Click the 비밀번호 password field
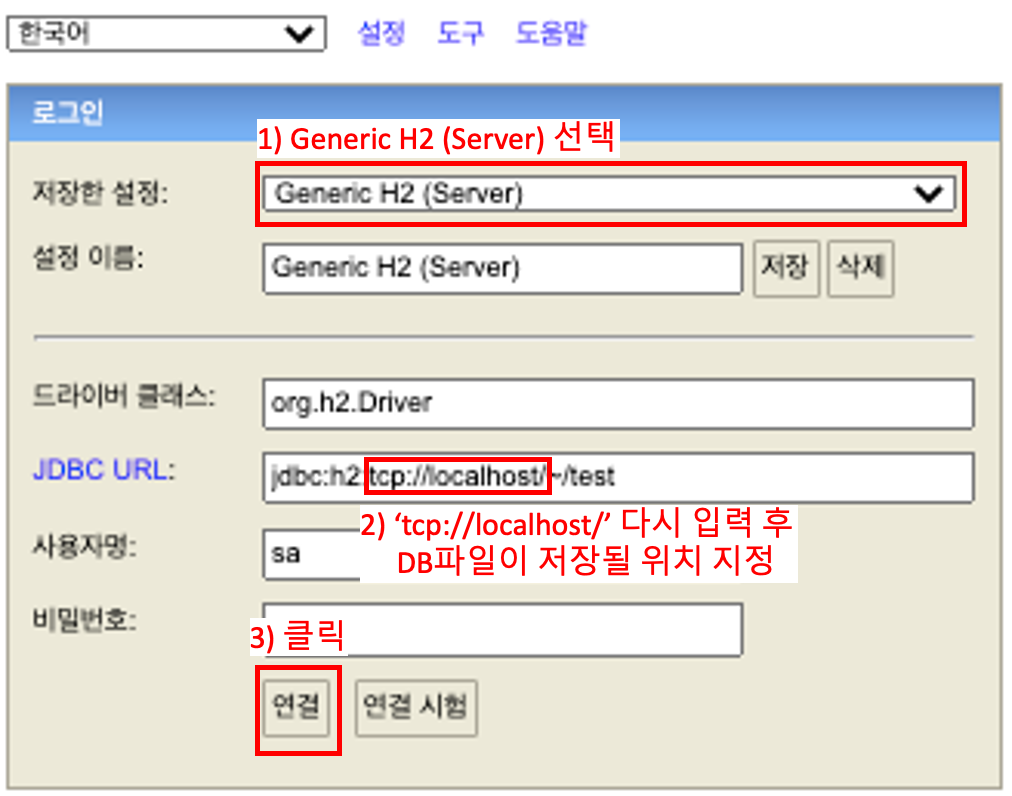Image resolution: width=1012 pixels, height=796 pixels. (x=503, y=629)
